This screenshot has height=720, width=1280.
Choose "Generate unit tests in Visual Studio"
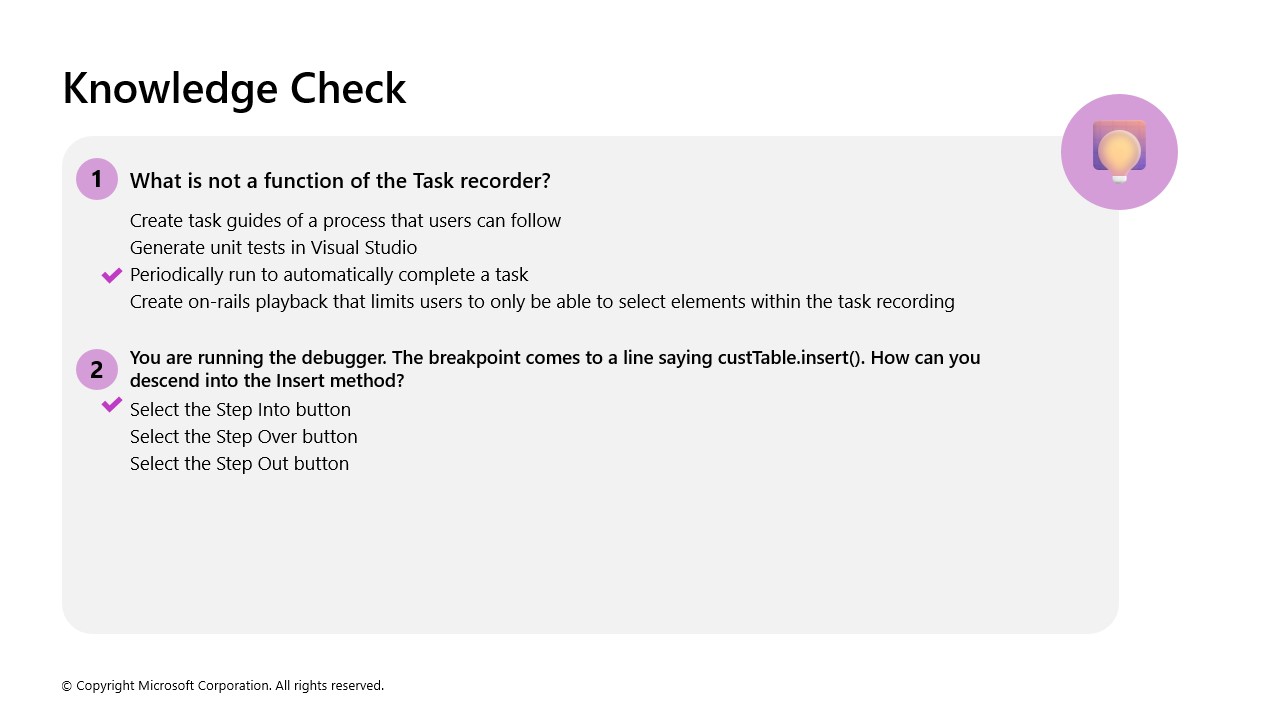273,248
